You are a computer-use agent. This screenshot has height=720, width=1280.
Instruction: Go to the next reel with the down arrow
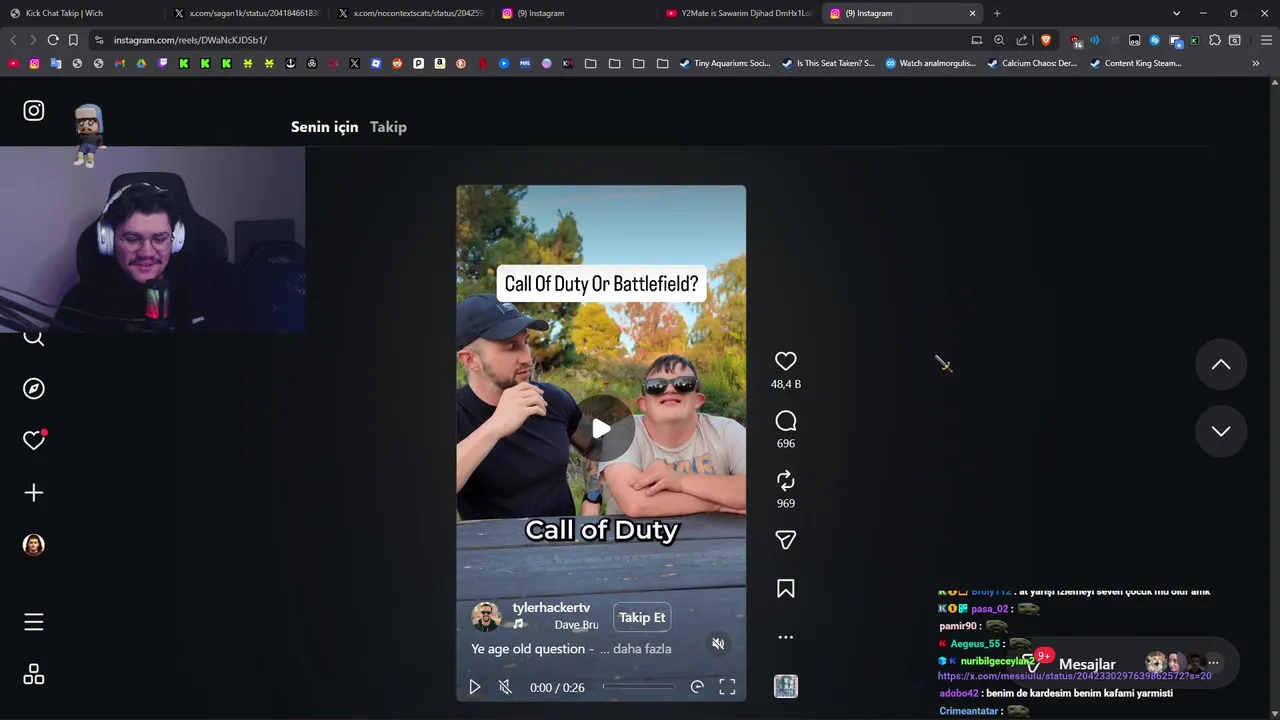(1221, 431)
